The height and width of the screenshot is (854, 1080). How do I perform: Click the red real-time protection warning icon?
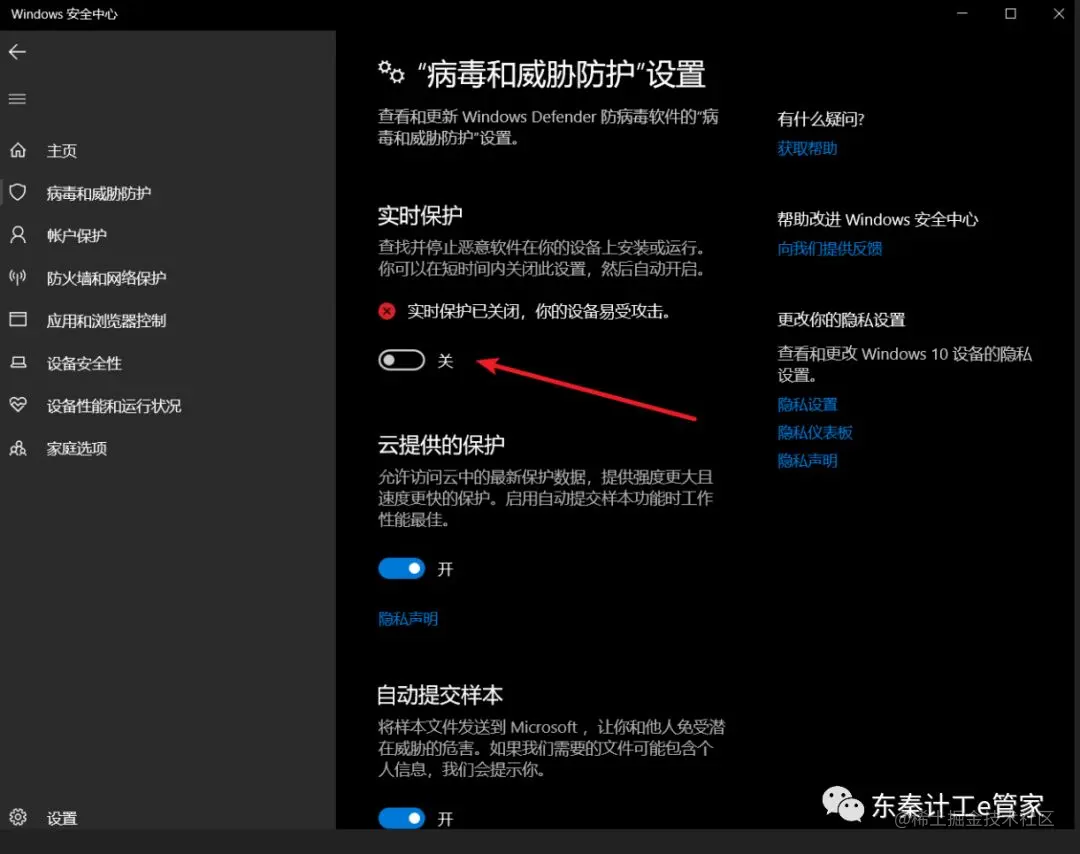pos(387,311)
